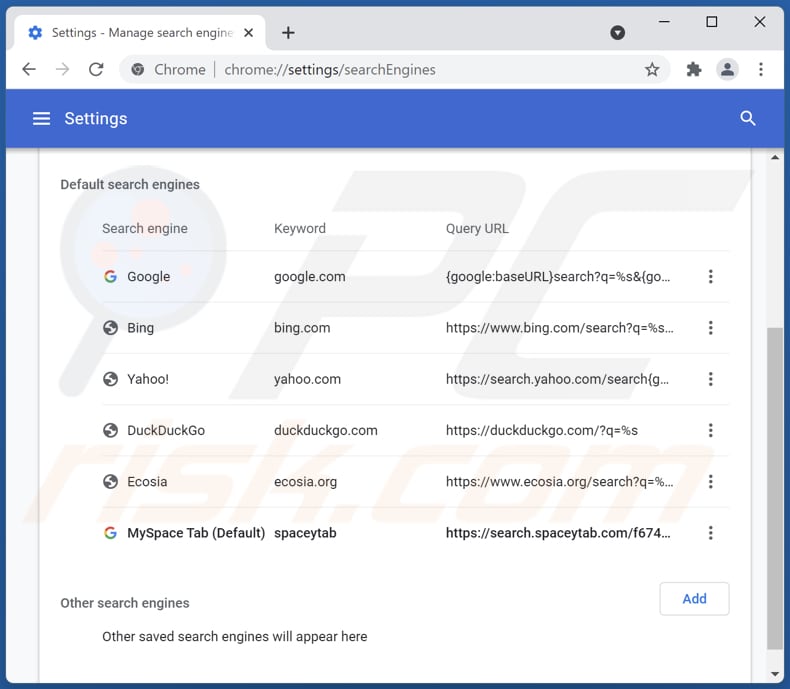Viewport: 790px width, 689px height.
Task: Select the Yahoo! search engine name
Action: point(148,379)
